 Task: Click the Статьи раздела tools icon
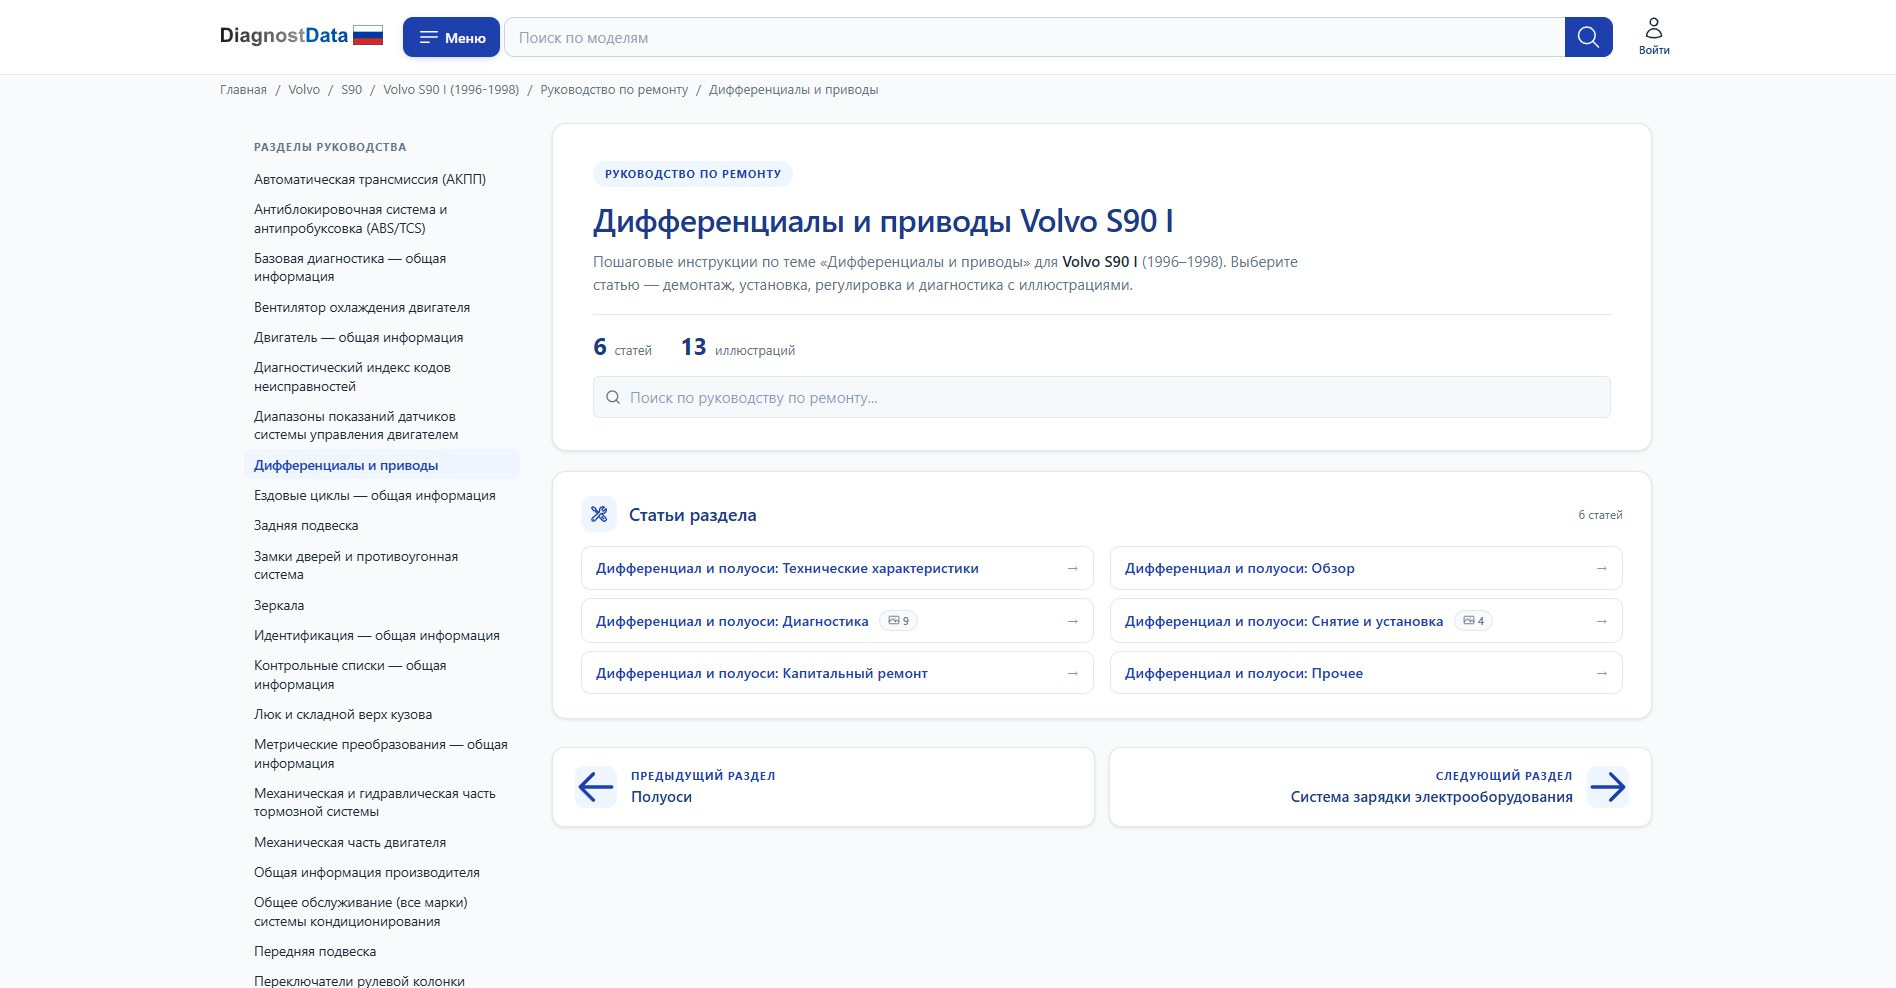point(599,514)
